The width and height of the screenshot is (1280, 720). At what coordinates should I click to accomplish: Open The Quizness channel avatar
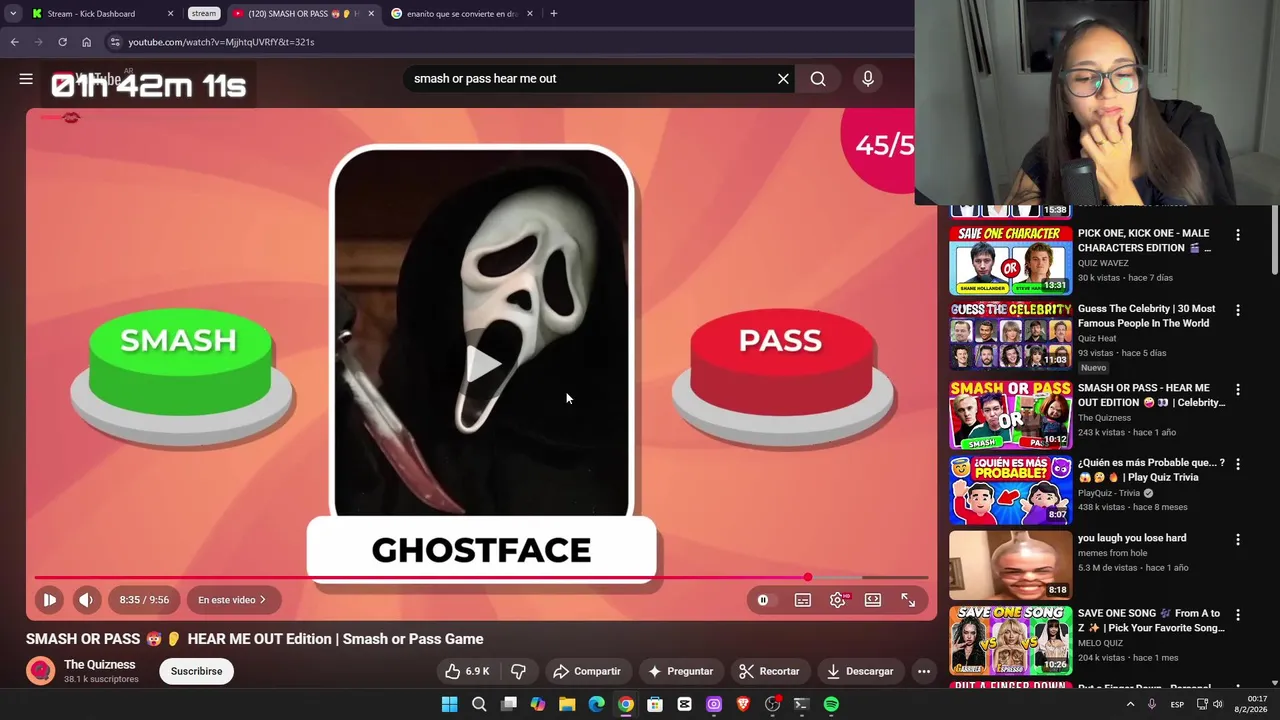point(40,671)
